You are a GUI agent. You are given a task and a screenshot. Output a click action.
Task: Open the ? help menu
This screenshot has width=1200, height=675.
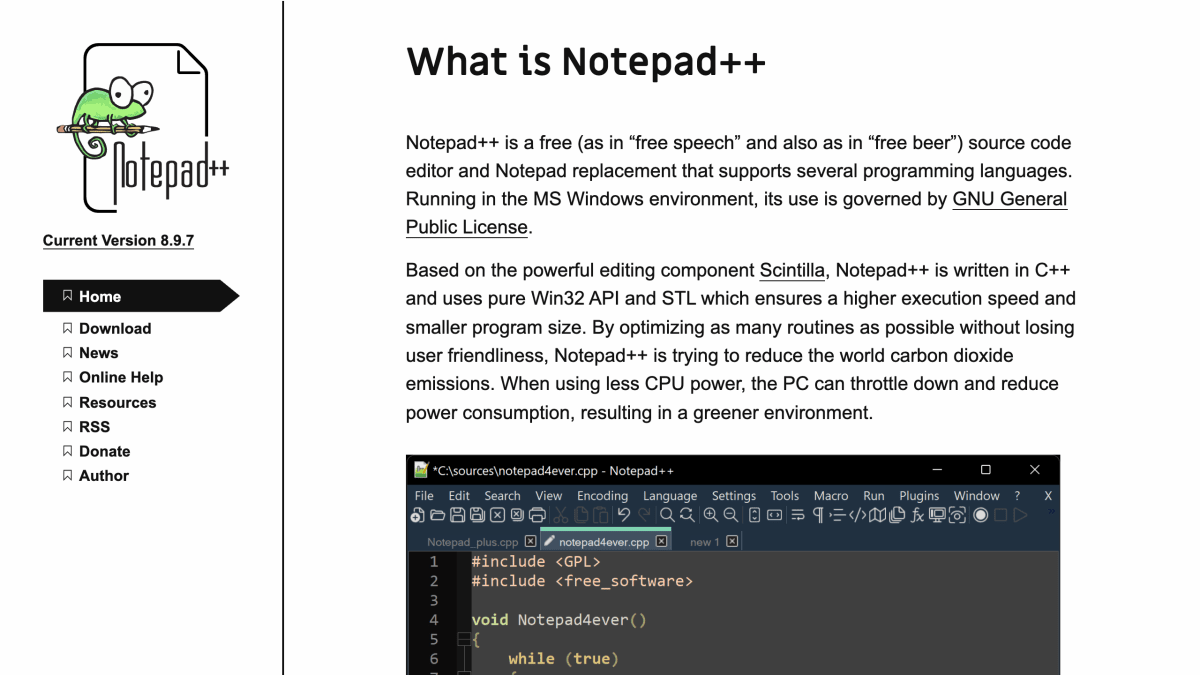click(x=1017, y=496)
